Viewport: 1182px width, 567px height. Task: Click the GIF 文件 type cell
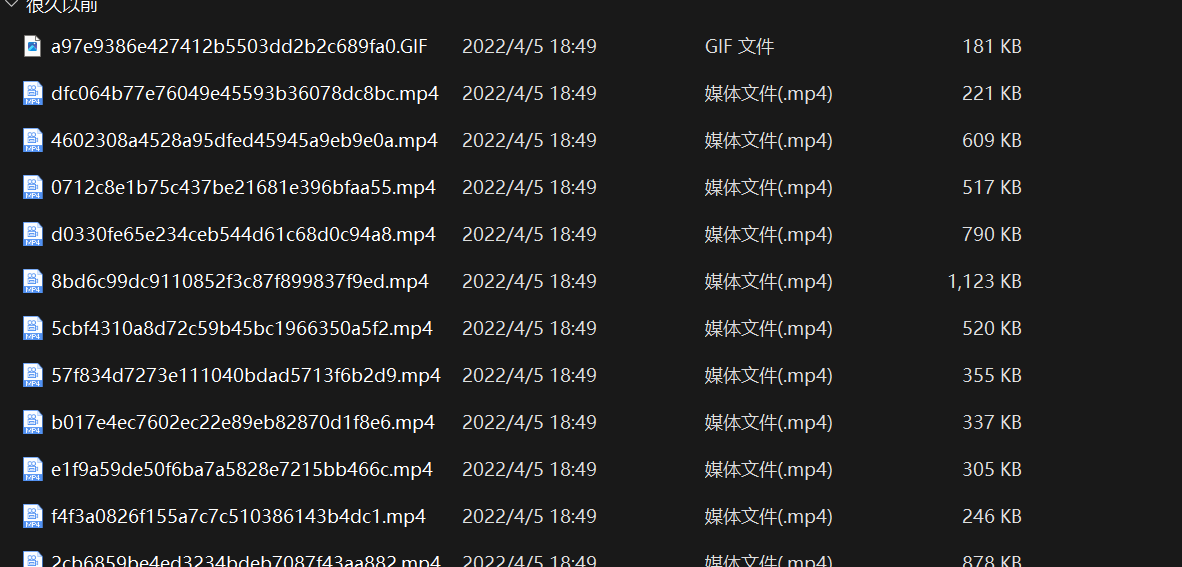pos(739,46)
